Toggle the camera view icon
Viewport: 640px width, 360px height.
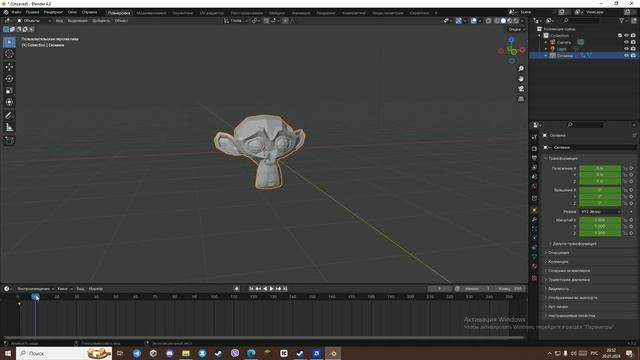pyautogui.click(x=521, y=89)
